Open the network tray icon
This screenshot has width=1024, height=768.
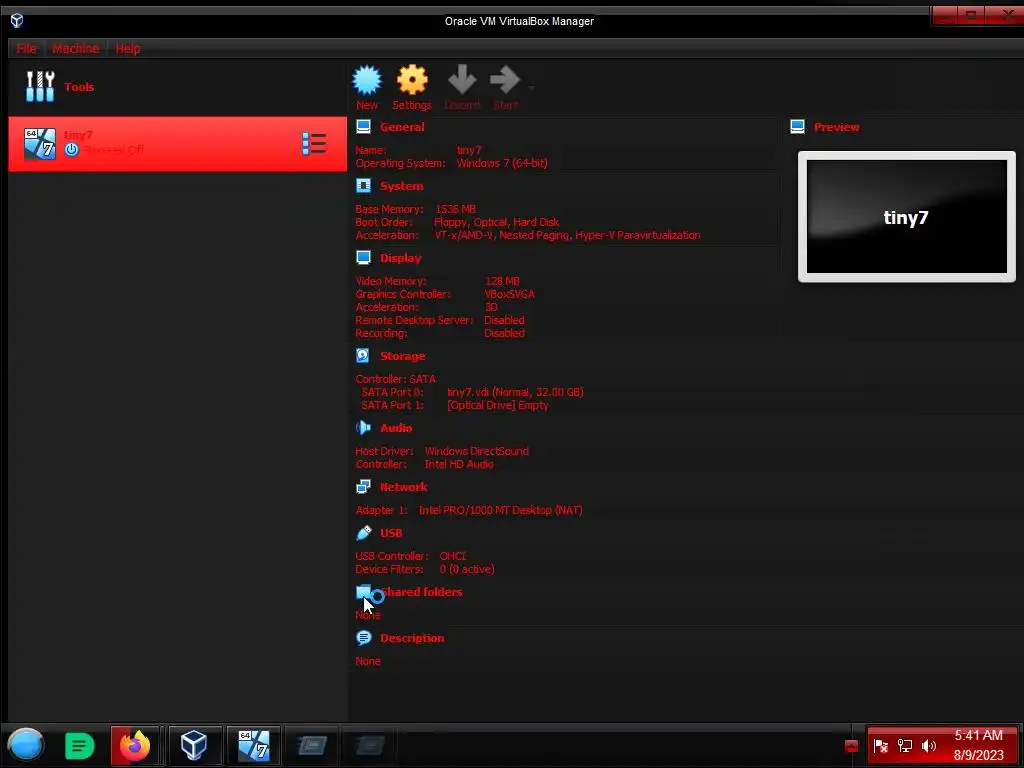coord(904,746)
